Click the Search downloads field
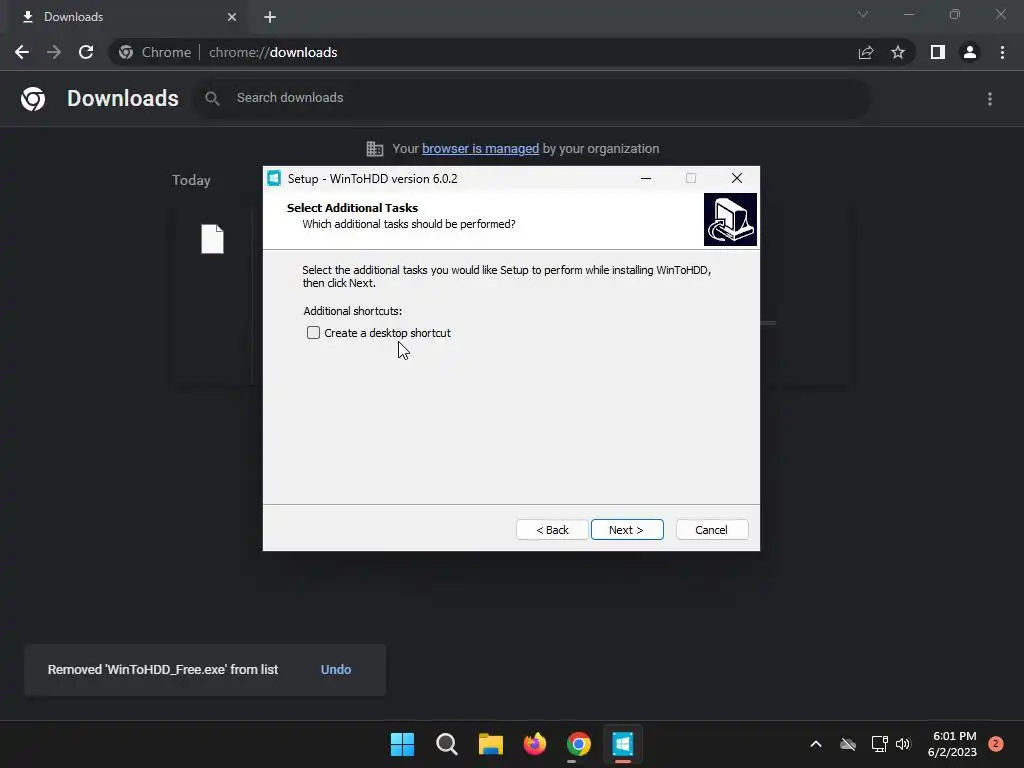1024x768 pixels. coord(530,98)
